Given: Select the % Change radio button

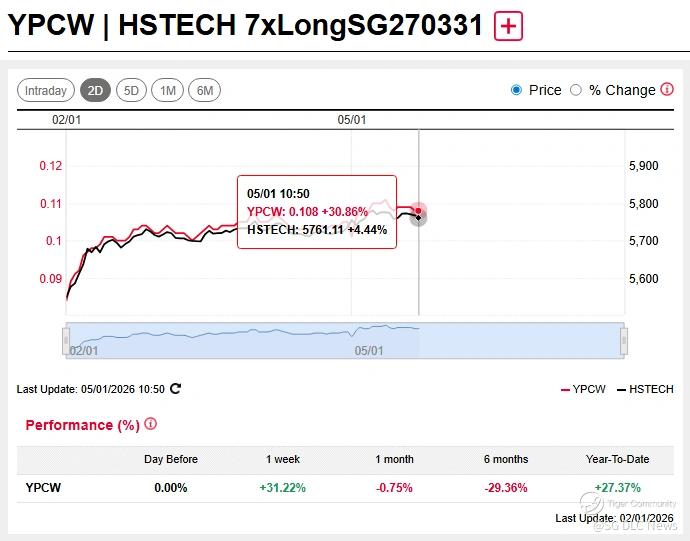Looking at the screenshot, I should click(576, 90).
